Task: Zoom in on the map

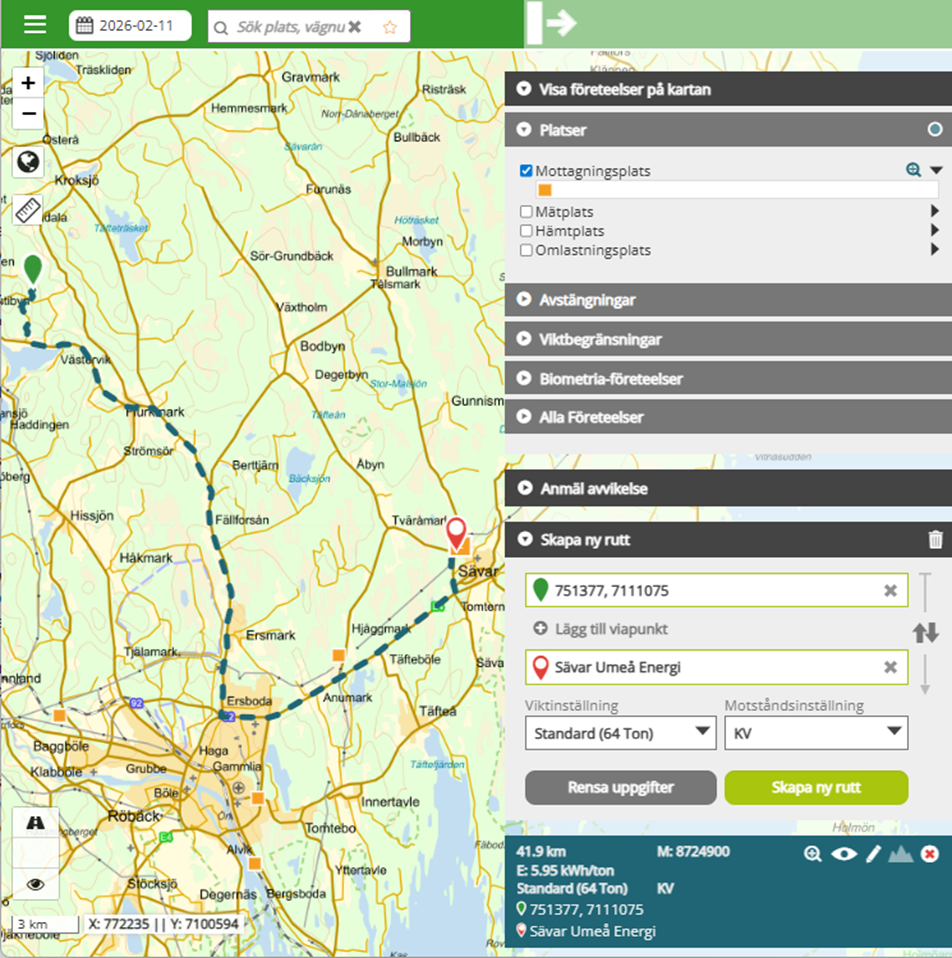Action: click(28, 83)
